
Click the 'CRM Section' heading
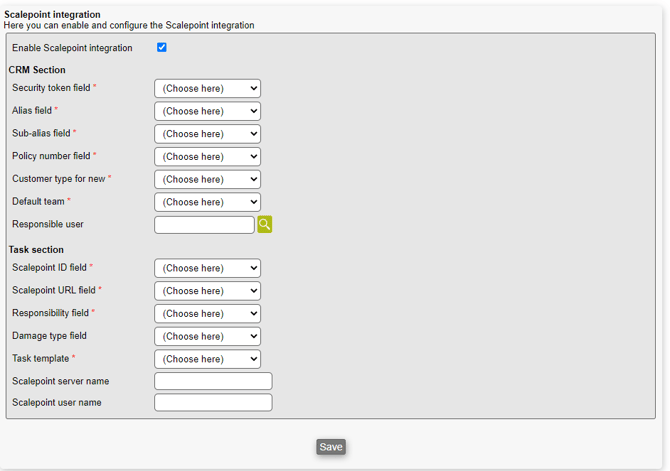tap(37, 70)
